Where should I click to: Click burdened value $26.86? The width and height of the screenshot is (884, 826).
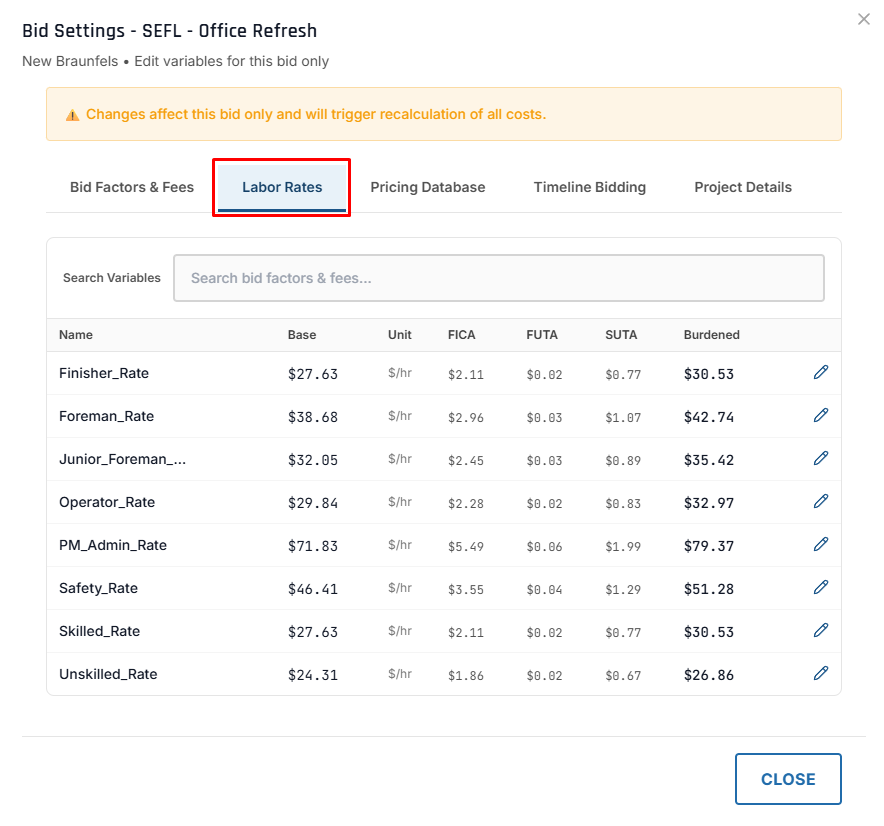(709, 675)
